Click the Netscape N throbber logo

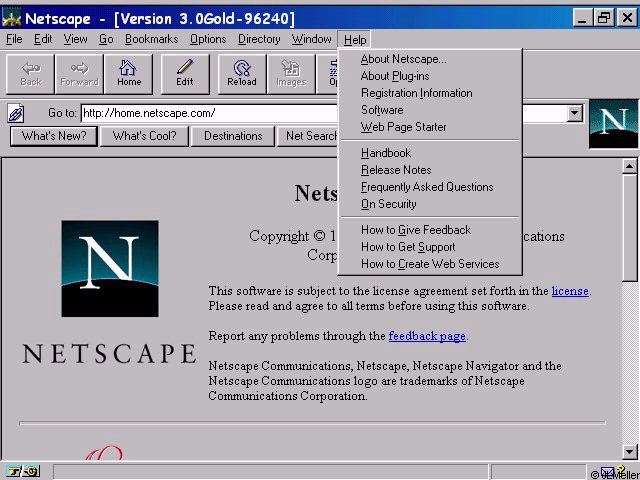coord(613,123)
